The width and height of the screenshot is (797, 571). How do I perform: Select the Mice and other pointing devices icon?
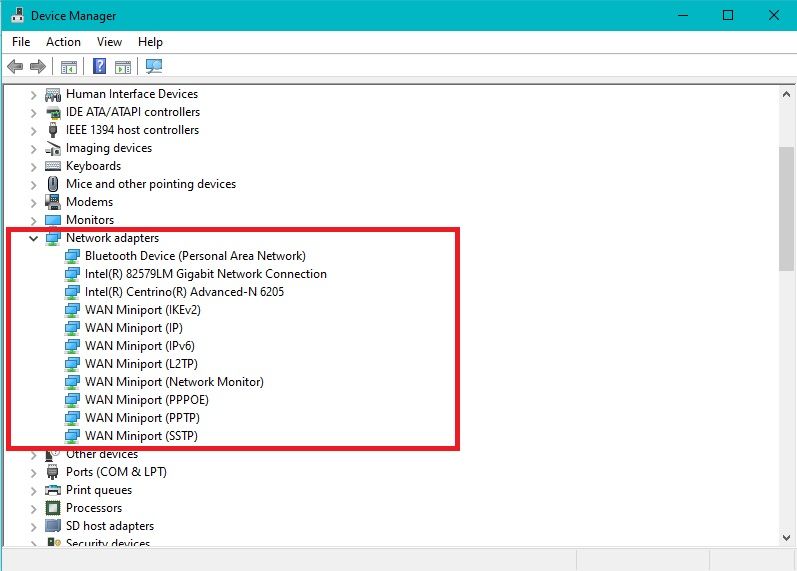point(53,184)
